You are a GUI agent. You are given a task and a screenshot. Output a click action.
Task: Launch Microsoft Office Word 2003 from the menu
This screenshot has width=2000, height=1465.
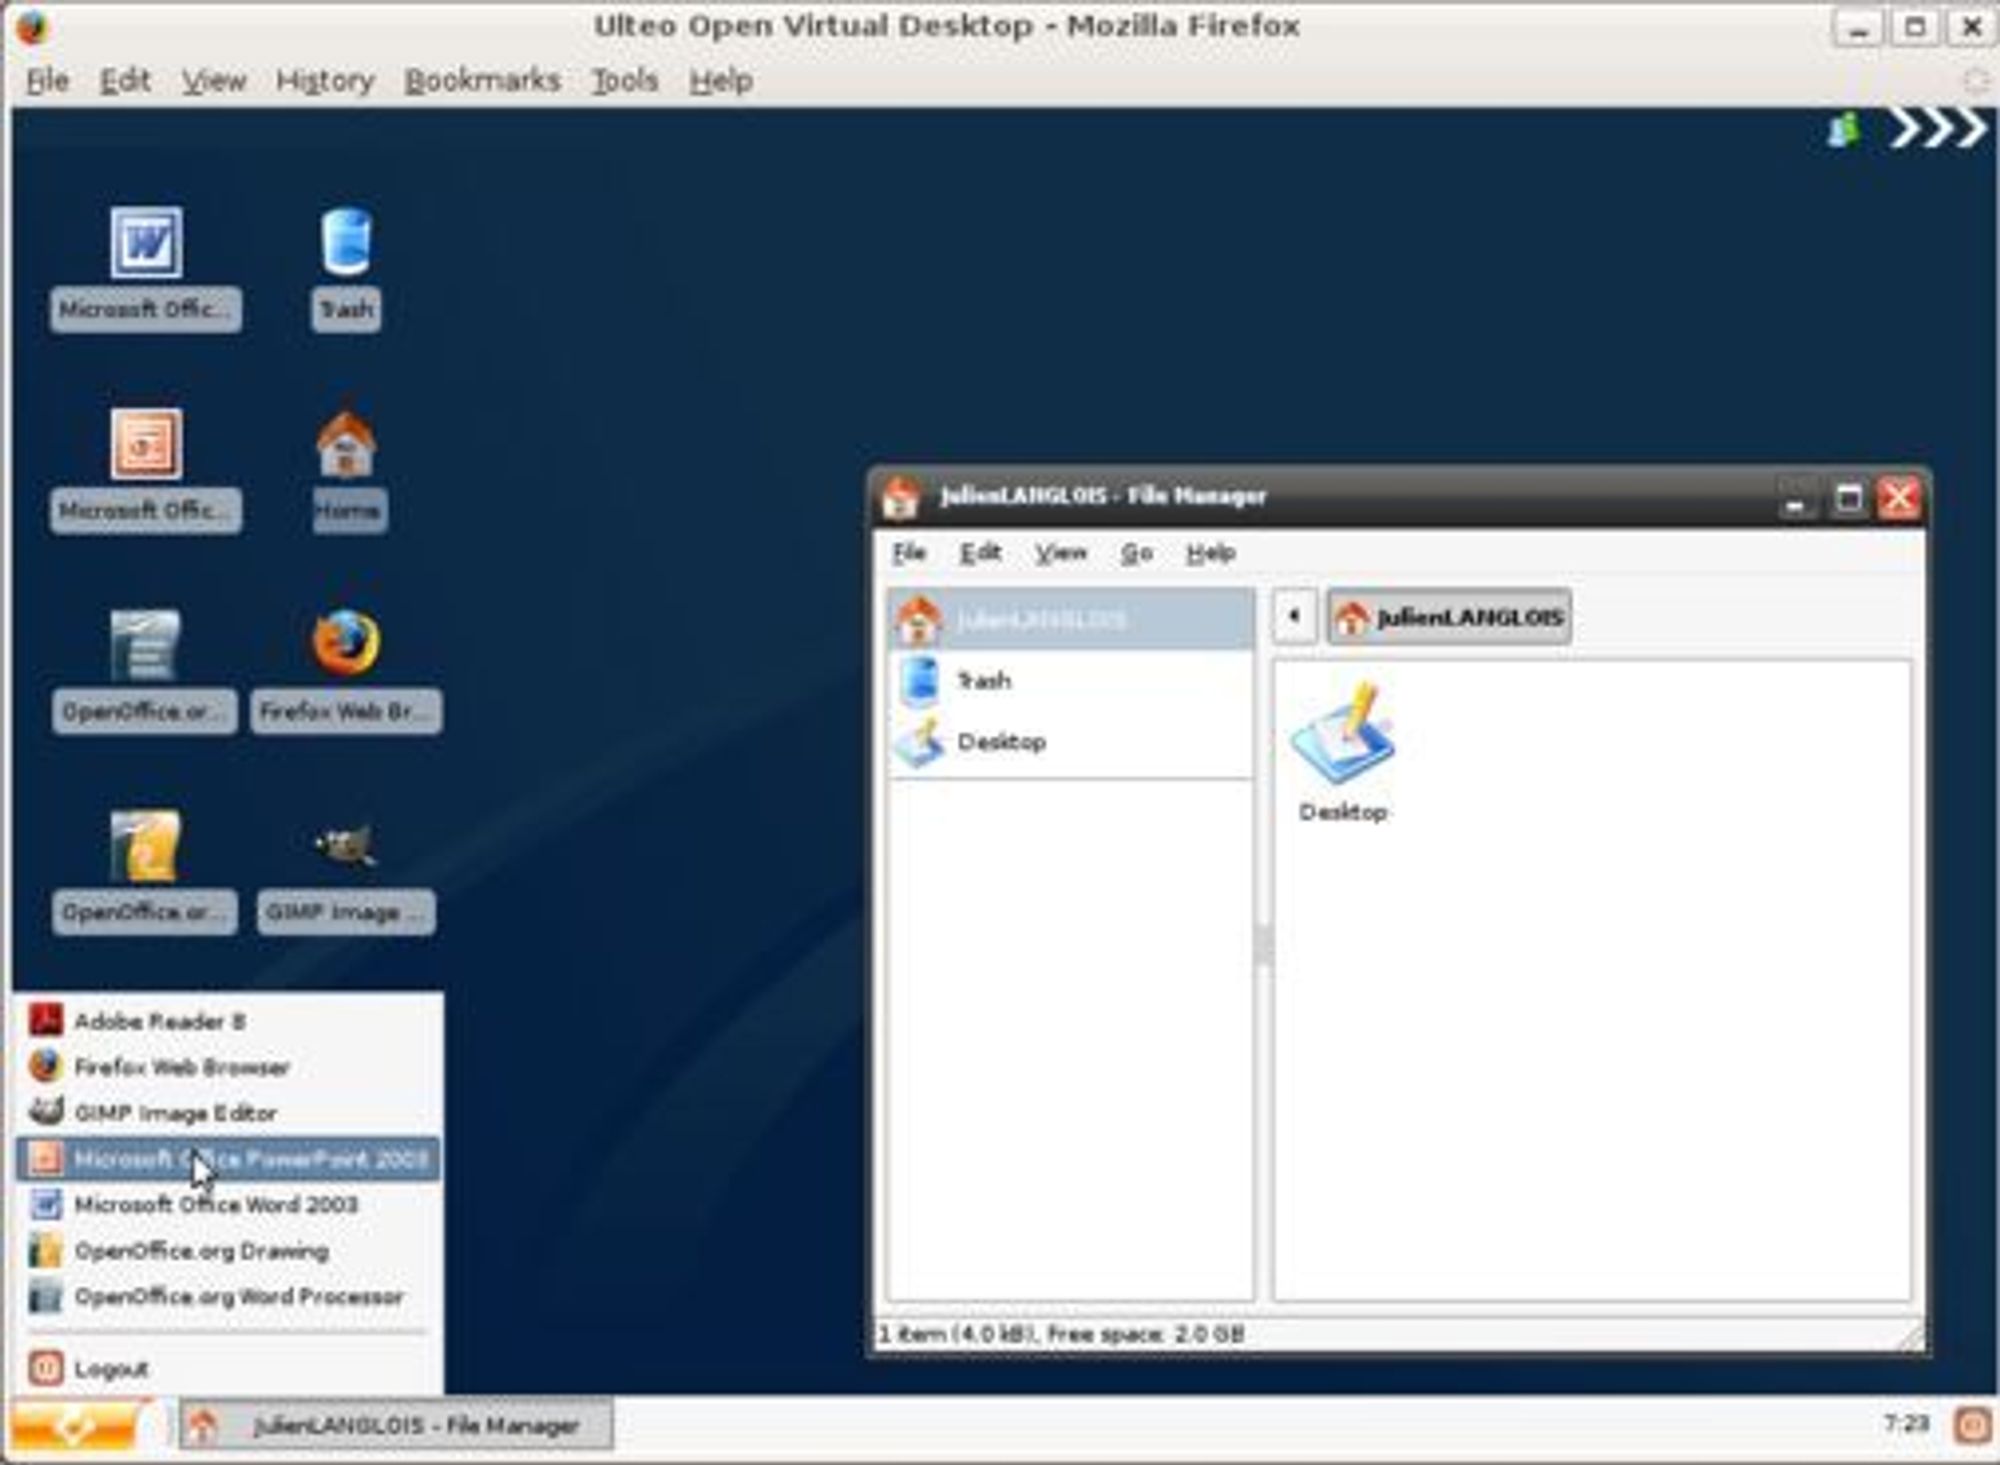click(x=229, y=1205)
